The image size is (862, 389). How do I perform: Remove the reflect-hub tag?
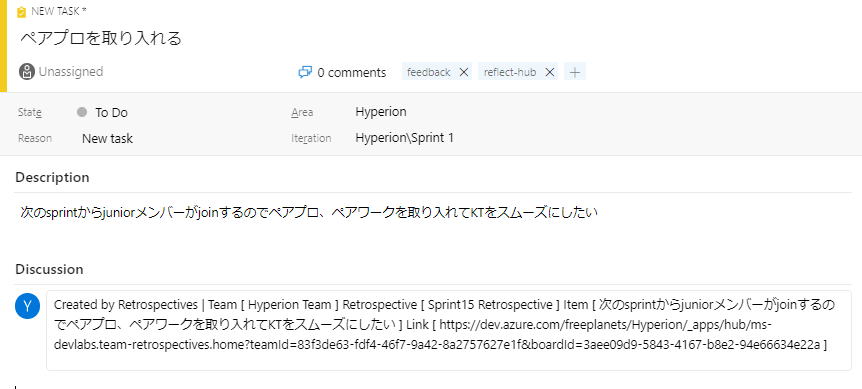549,72
